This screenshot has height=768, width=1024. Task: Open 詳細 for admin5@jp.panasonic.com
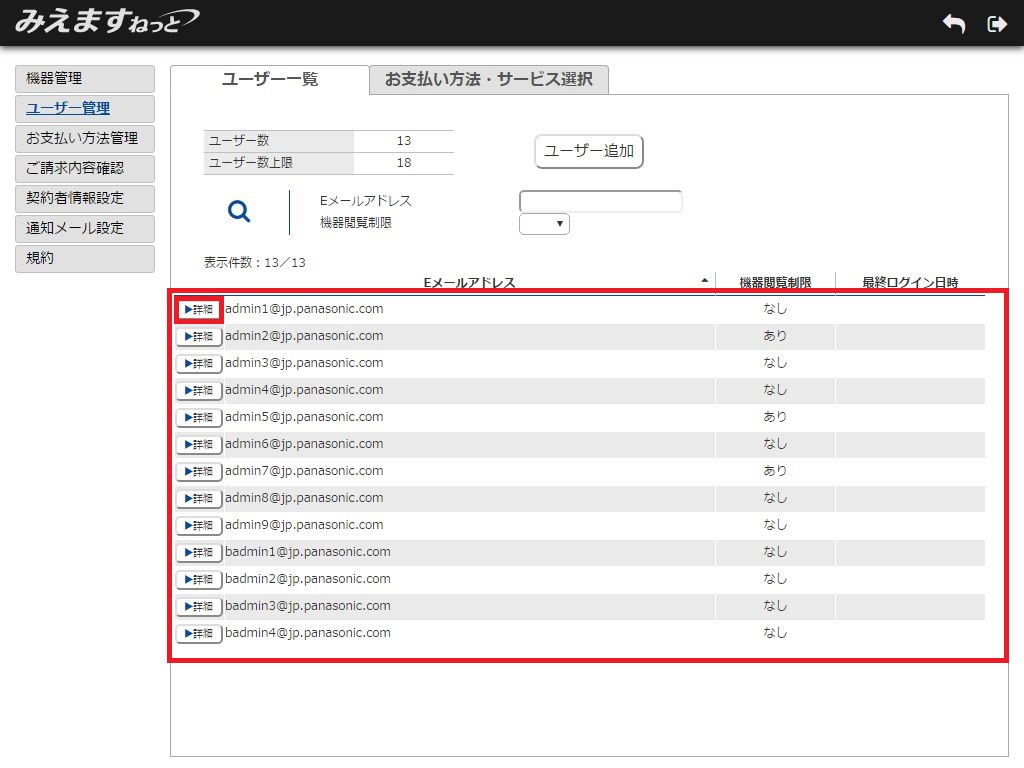click(199, 417)
